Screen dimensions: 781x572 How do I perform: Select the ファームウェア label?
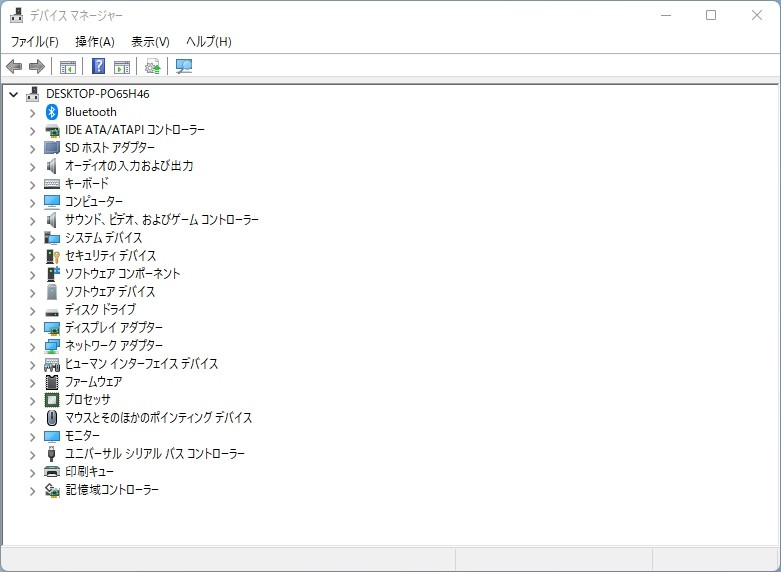[94, 382]
